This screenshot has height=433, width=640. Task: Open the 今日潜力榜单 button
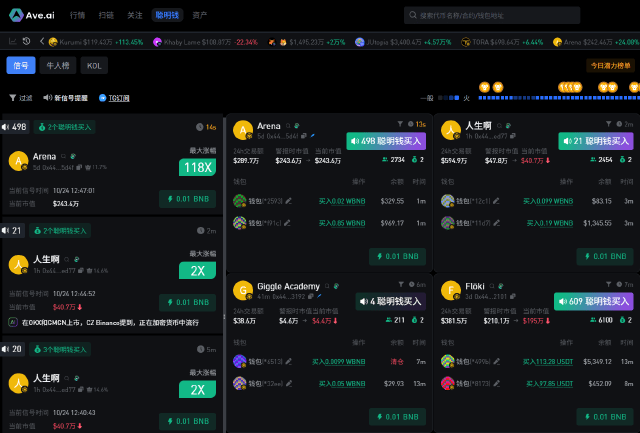pyautogui.click(x=610, y=65)
